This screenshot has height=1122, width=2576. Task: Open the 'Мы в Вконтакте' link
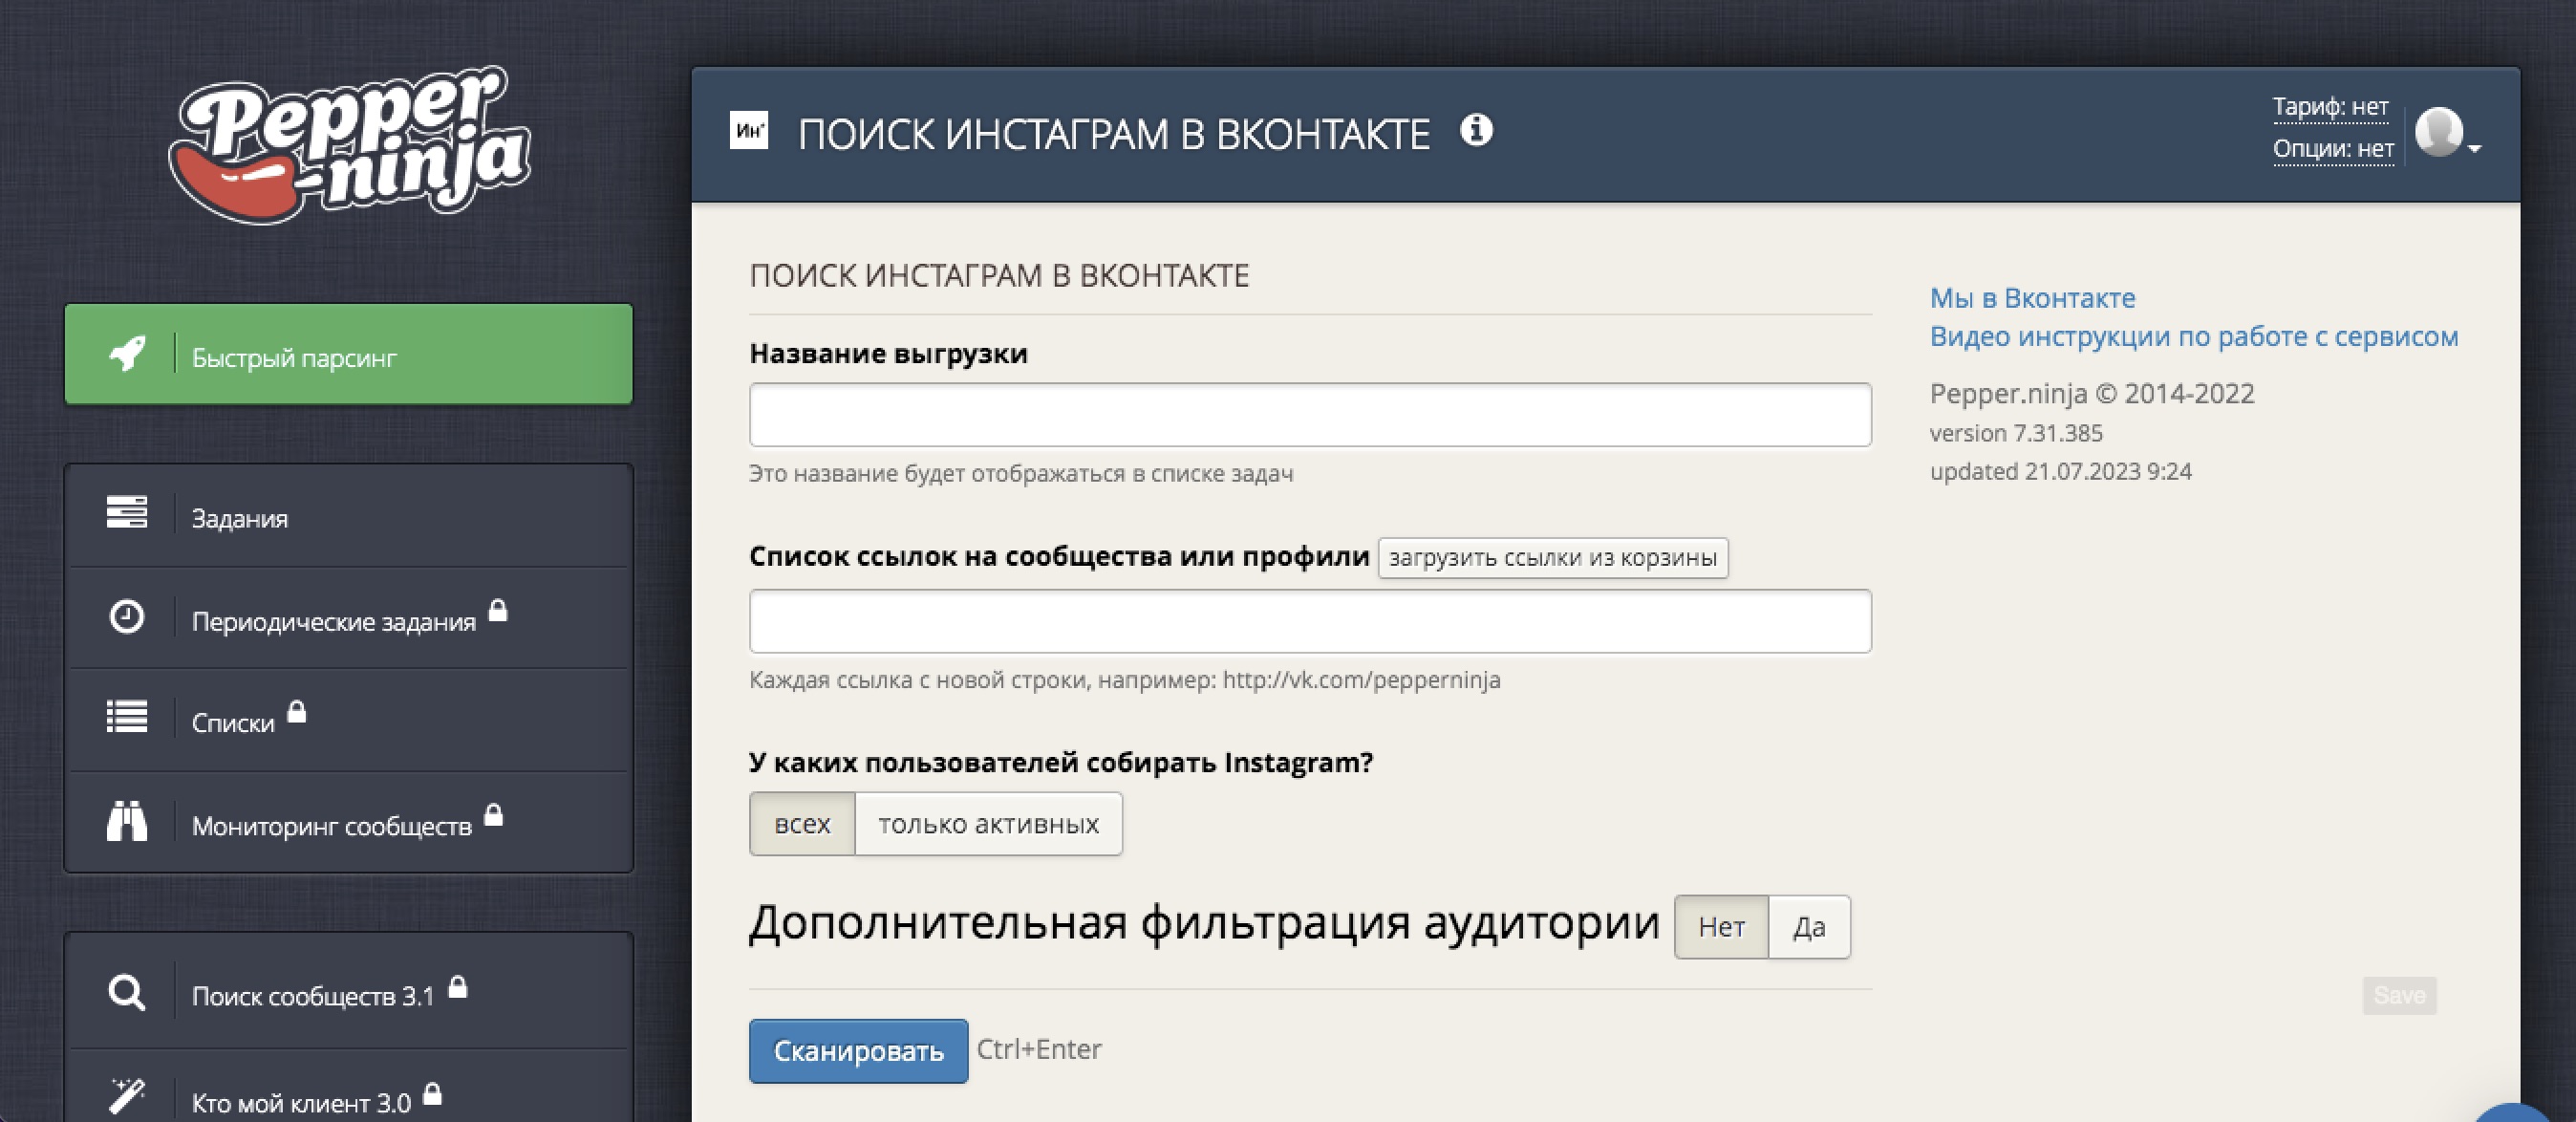tap(2032, 298)
